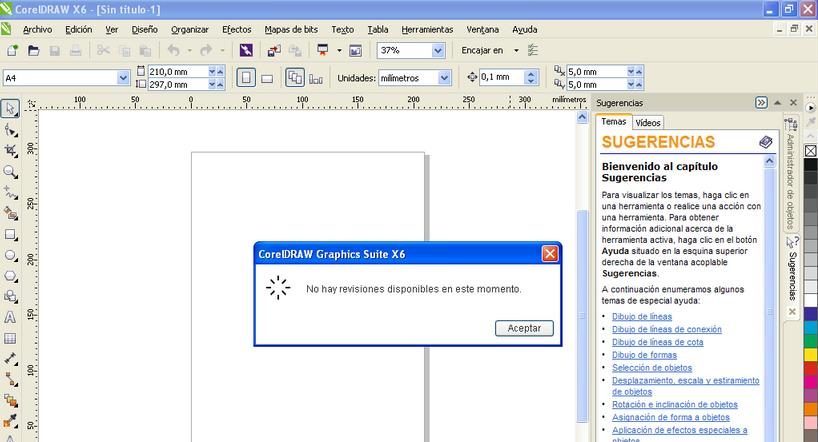Viewport: 818px width, 442px height.
Task: Activate the Zoom magnifier tool
Action: (x=10, y=172)
